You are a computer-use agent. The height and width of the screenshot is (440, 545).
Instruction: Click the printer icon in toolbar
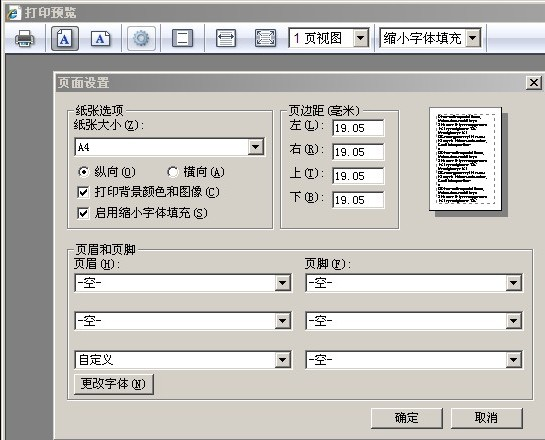click(x=24, y=38)
